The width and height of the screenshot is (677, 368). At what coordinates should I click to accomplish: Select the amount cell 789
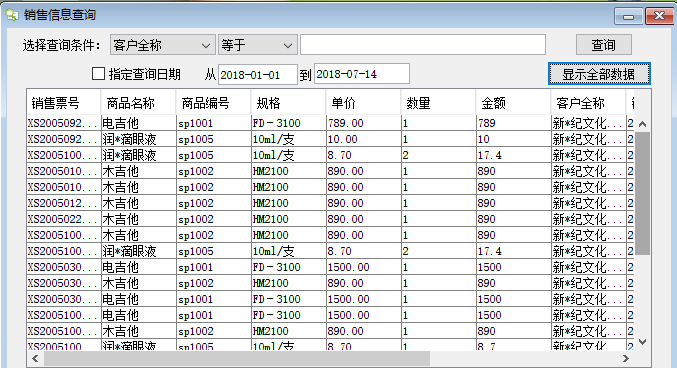[x=513, y=124]
